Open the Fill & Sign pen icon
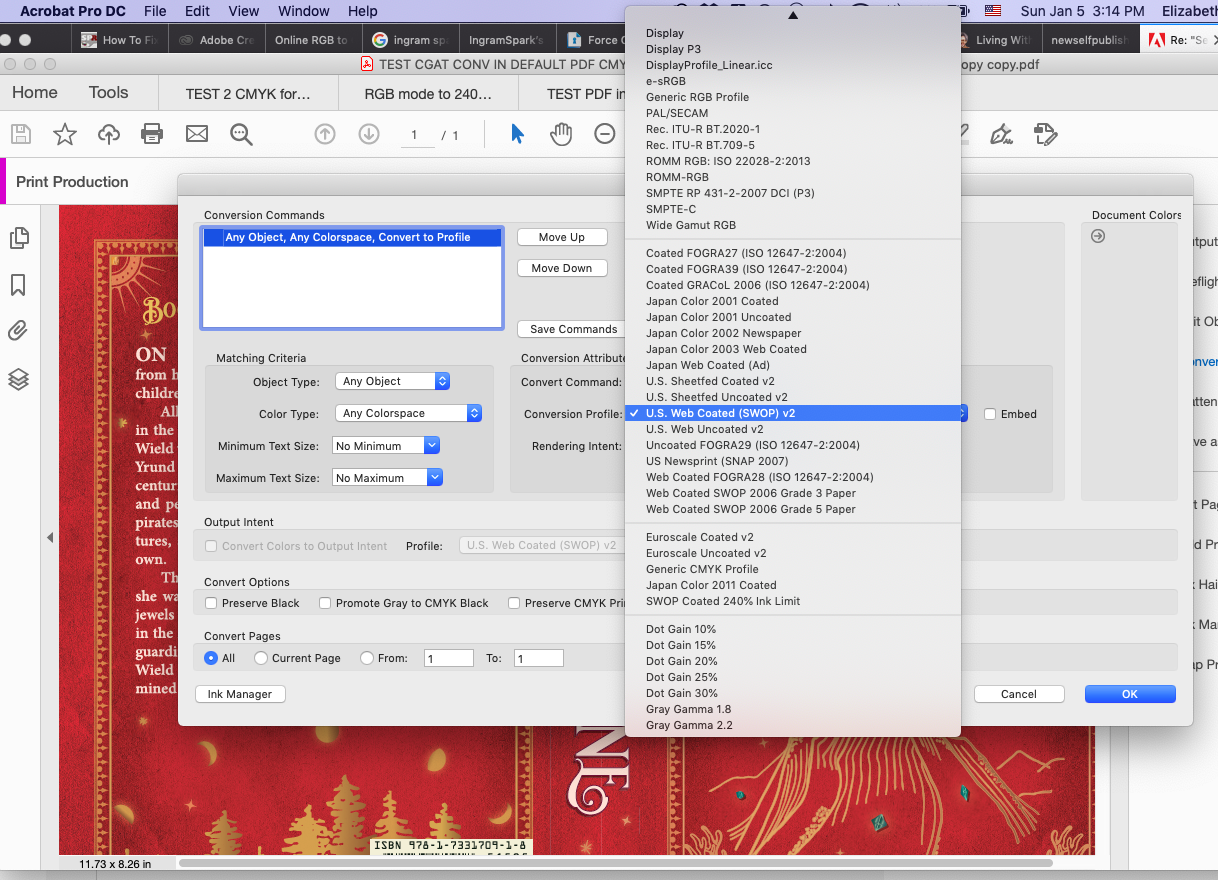 click(1001, 133)
